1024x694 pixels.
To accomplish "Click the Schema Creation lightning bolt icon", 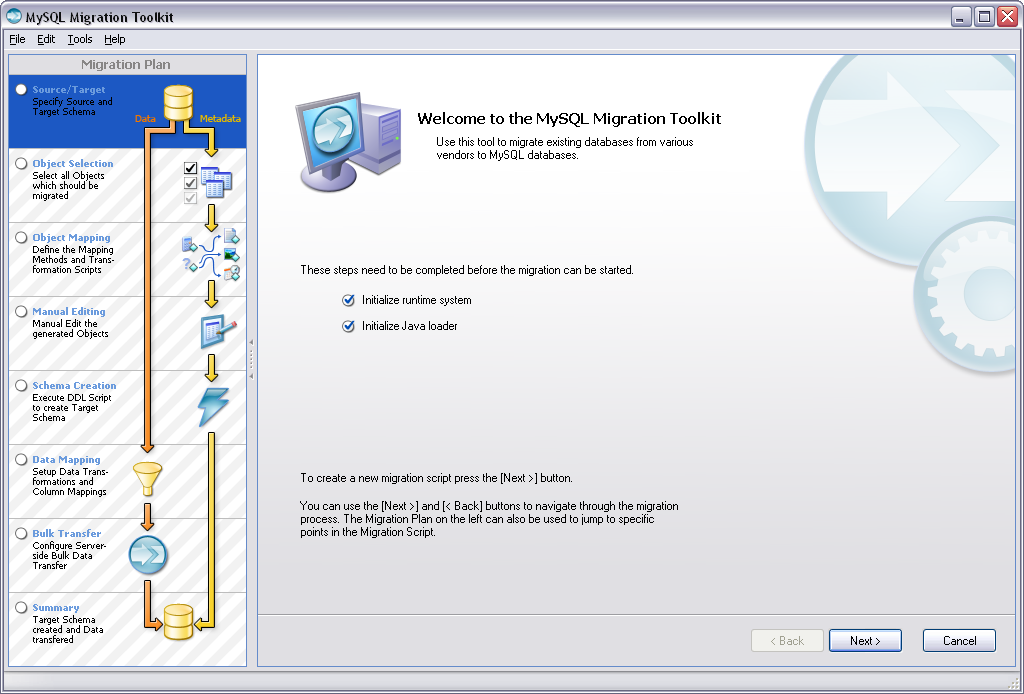I will pos(213,406).
